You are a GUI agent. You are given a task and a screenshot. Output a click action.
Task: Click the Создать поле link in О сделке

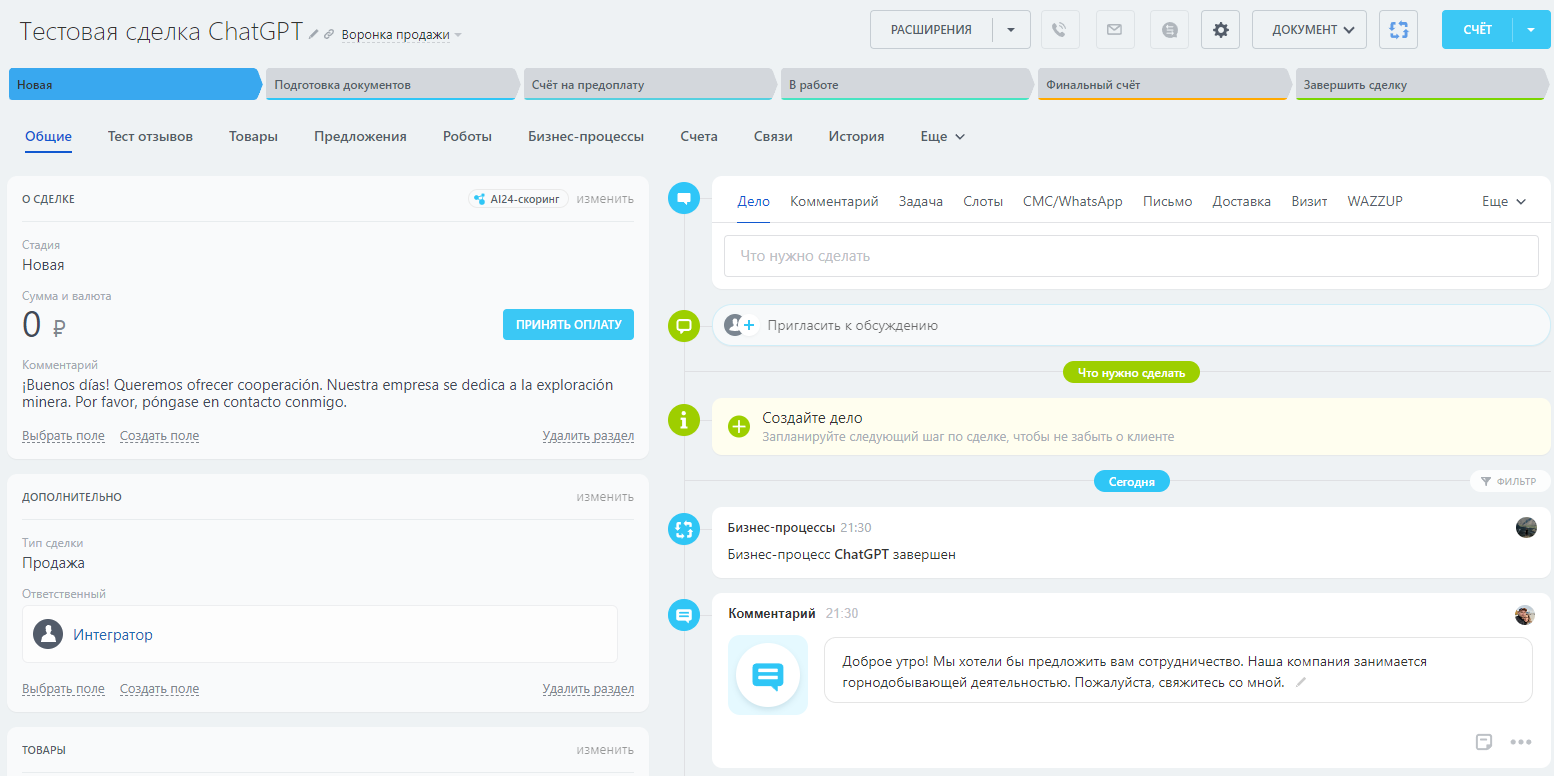(x=159, y=436)
